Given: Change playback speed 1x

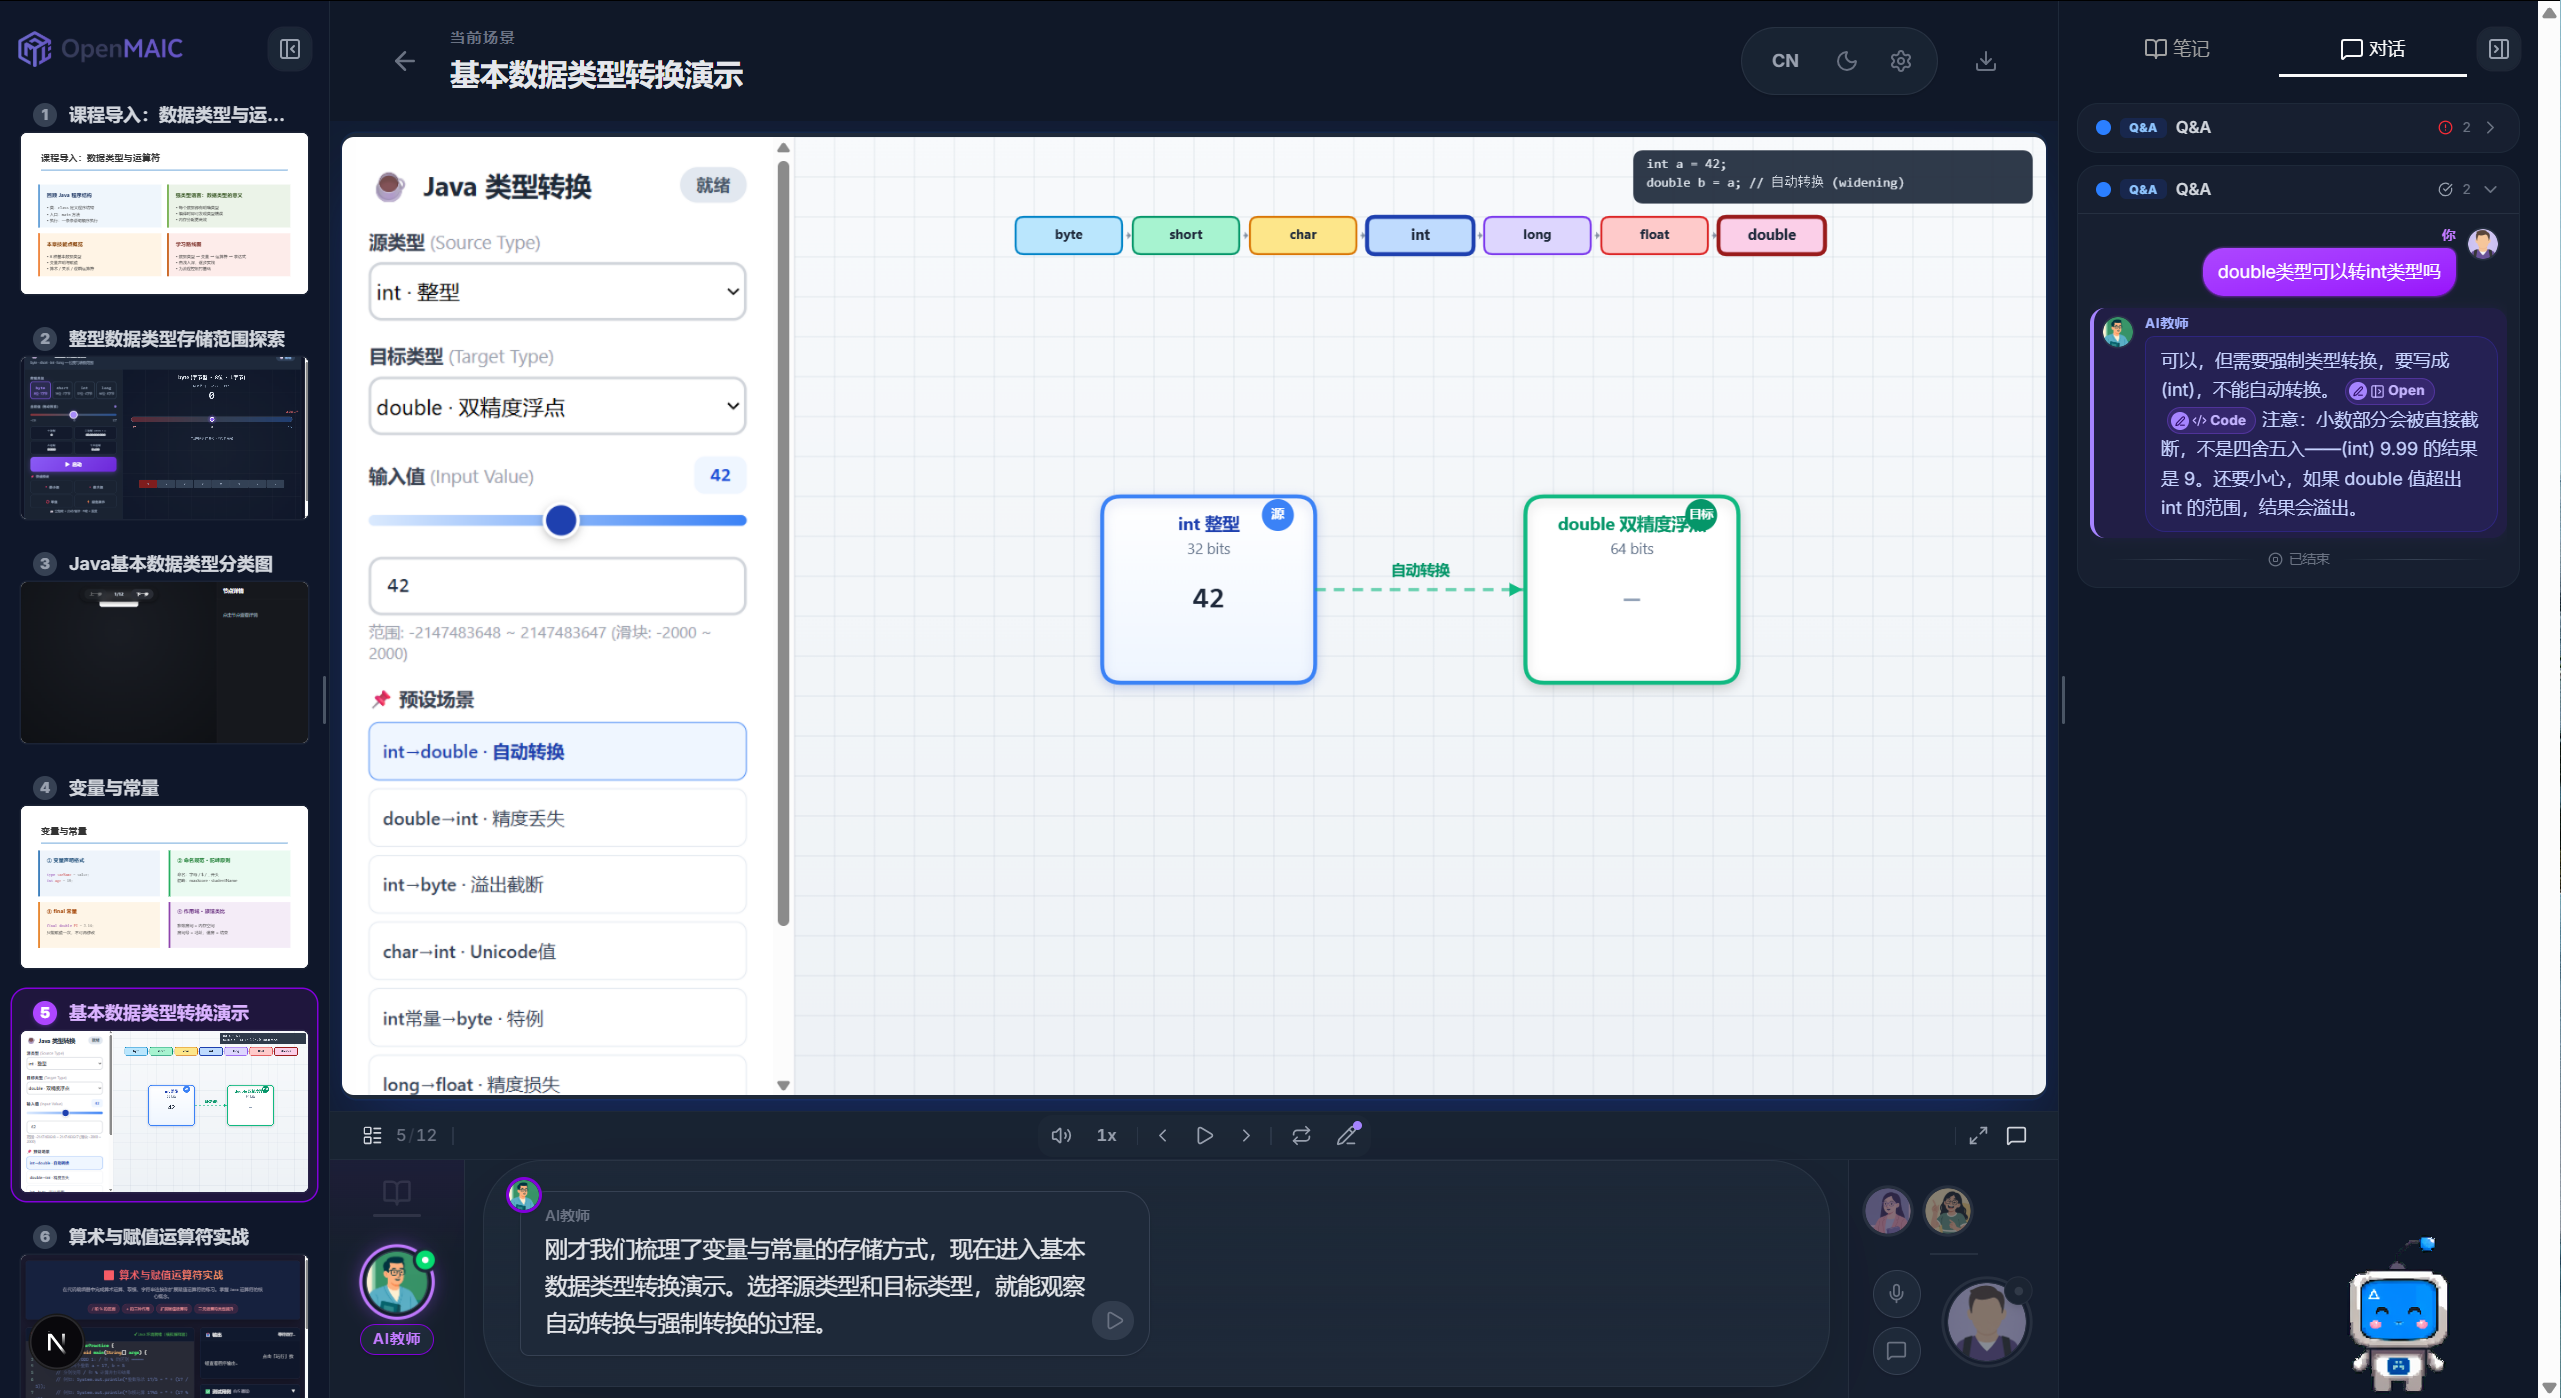Looking at the screenshot, I should [1106, 1135].
